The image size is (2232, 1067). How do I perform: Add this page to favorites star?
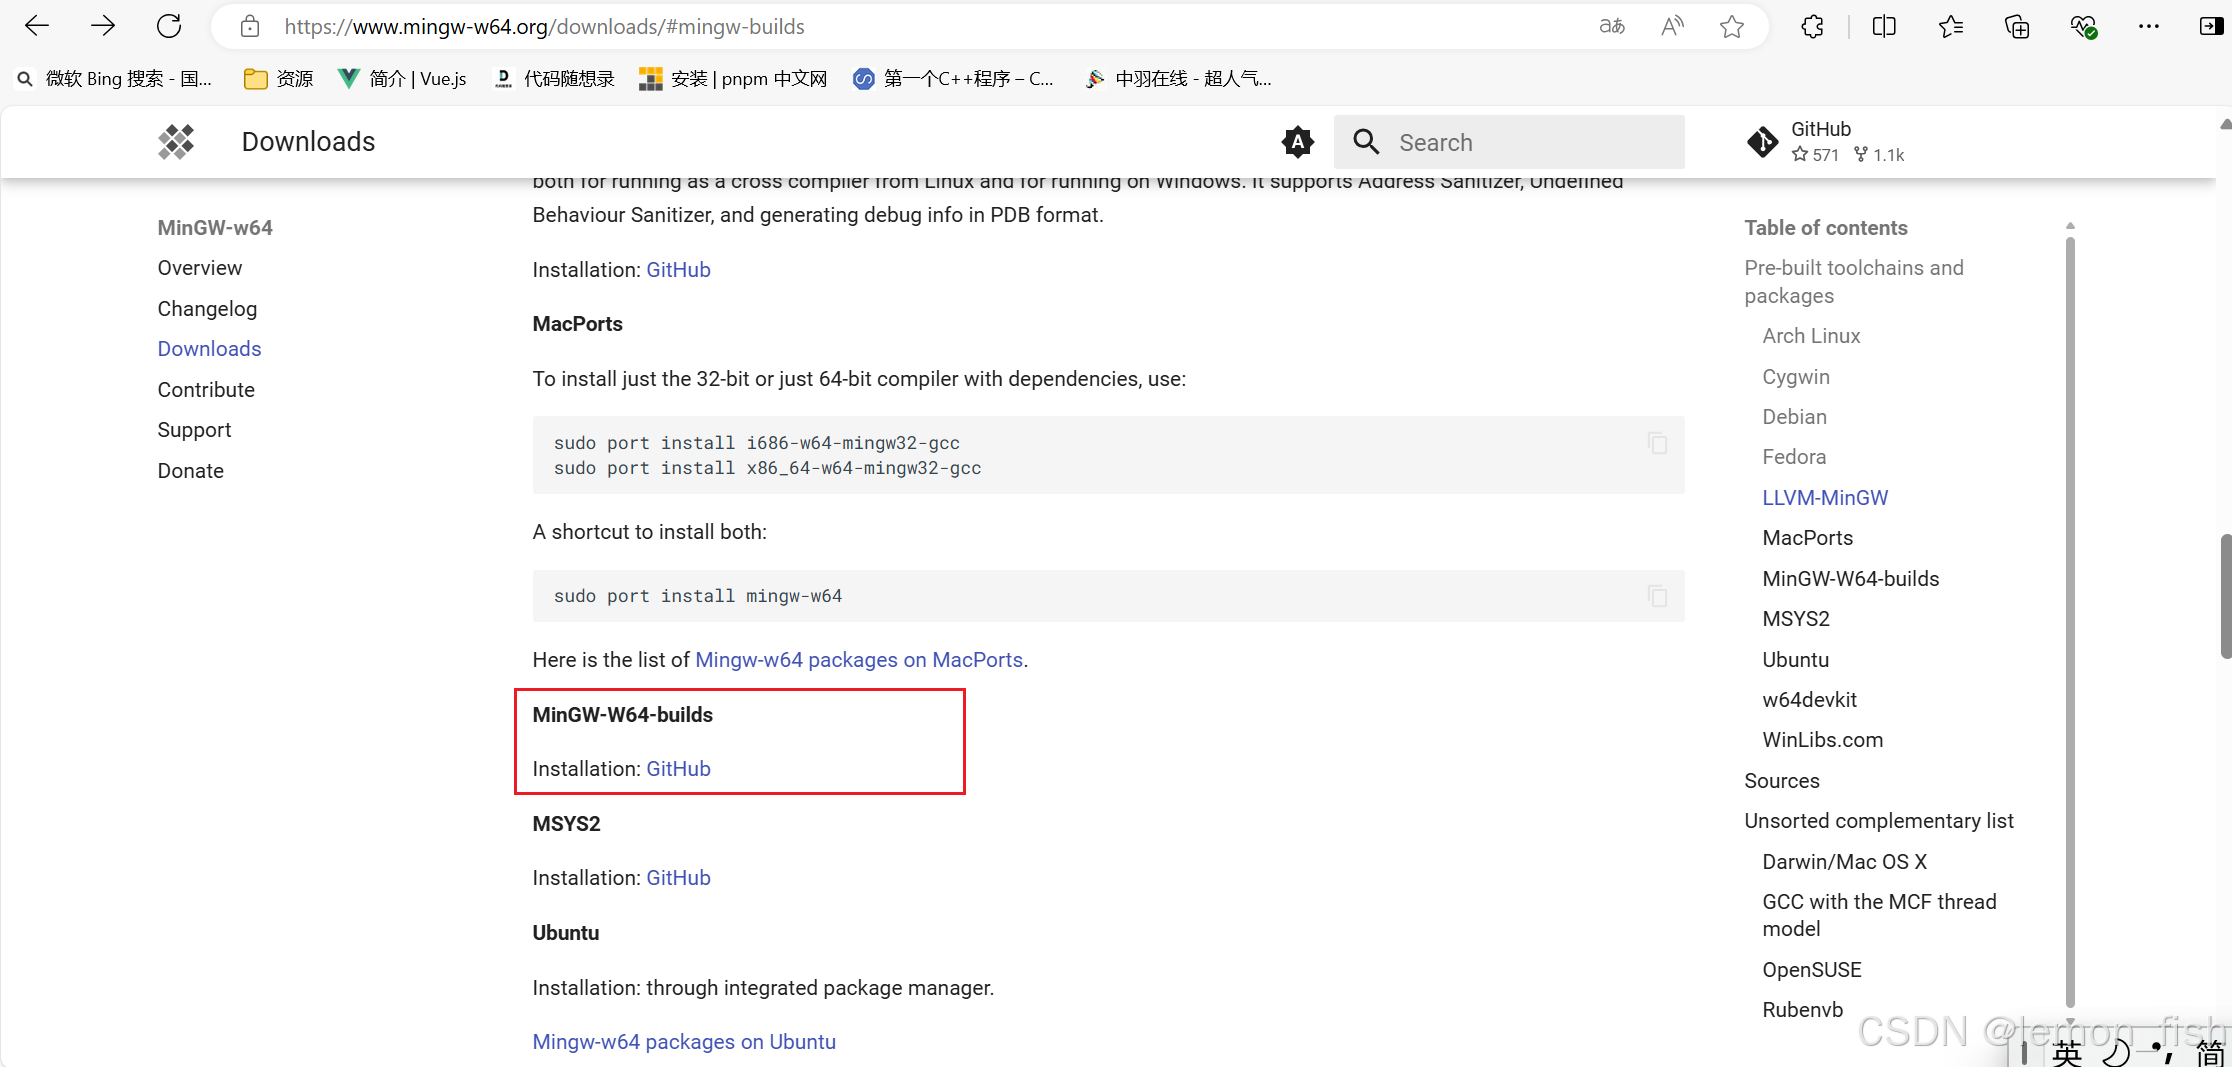(x=1732, y=27)
